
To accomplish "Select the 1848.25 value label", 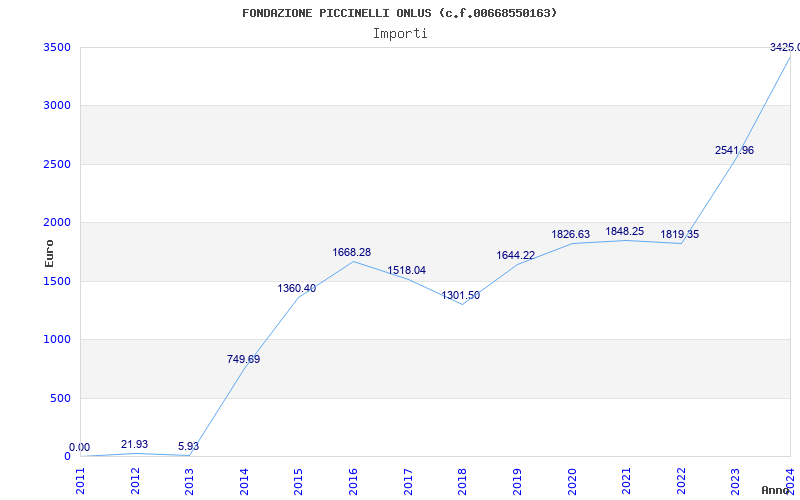I will [x=625, y=231].
